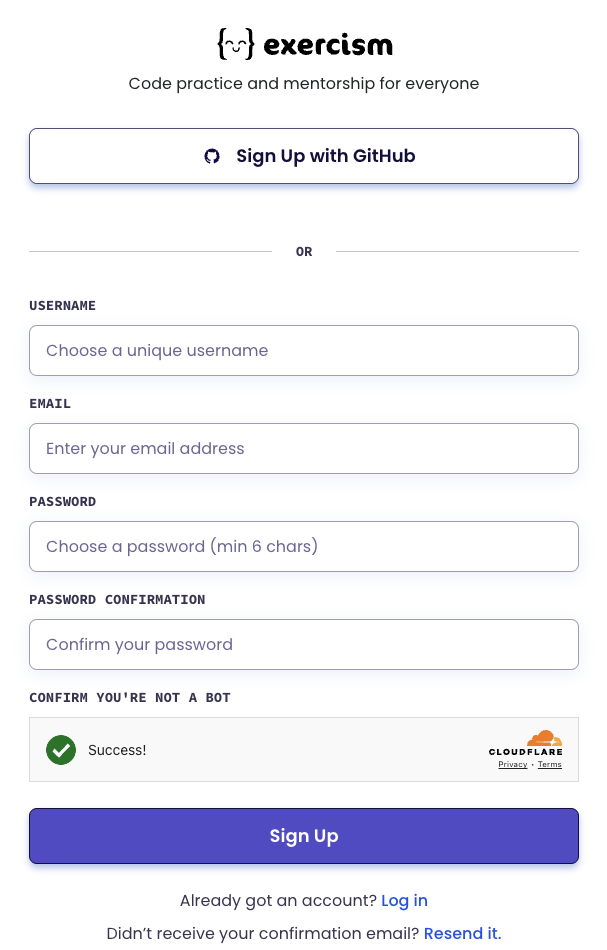The width and height of the screenshot is (607, 950).
Task: Click the Resend it link
Action: pyautogui.click(x=462, y=933)
